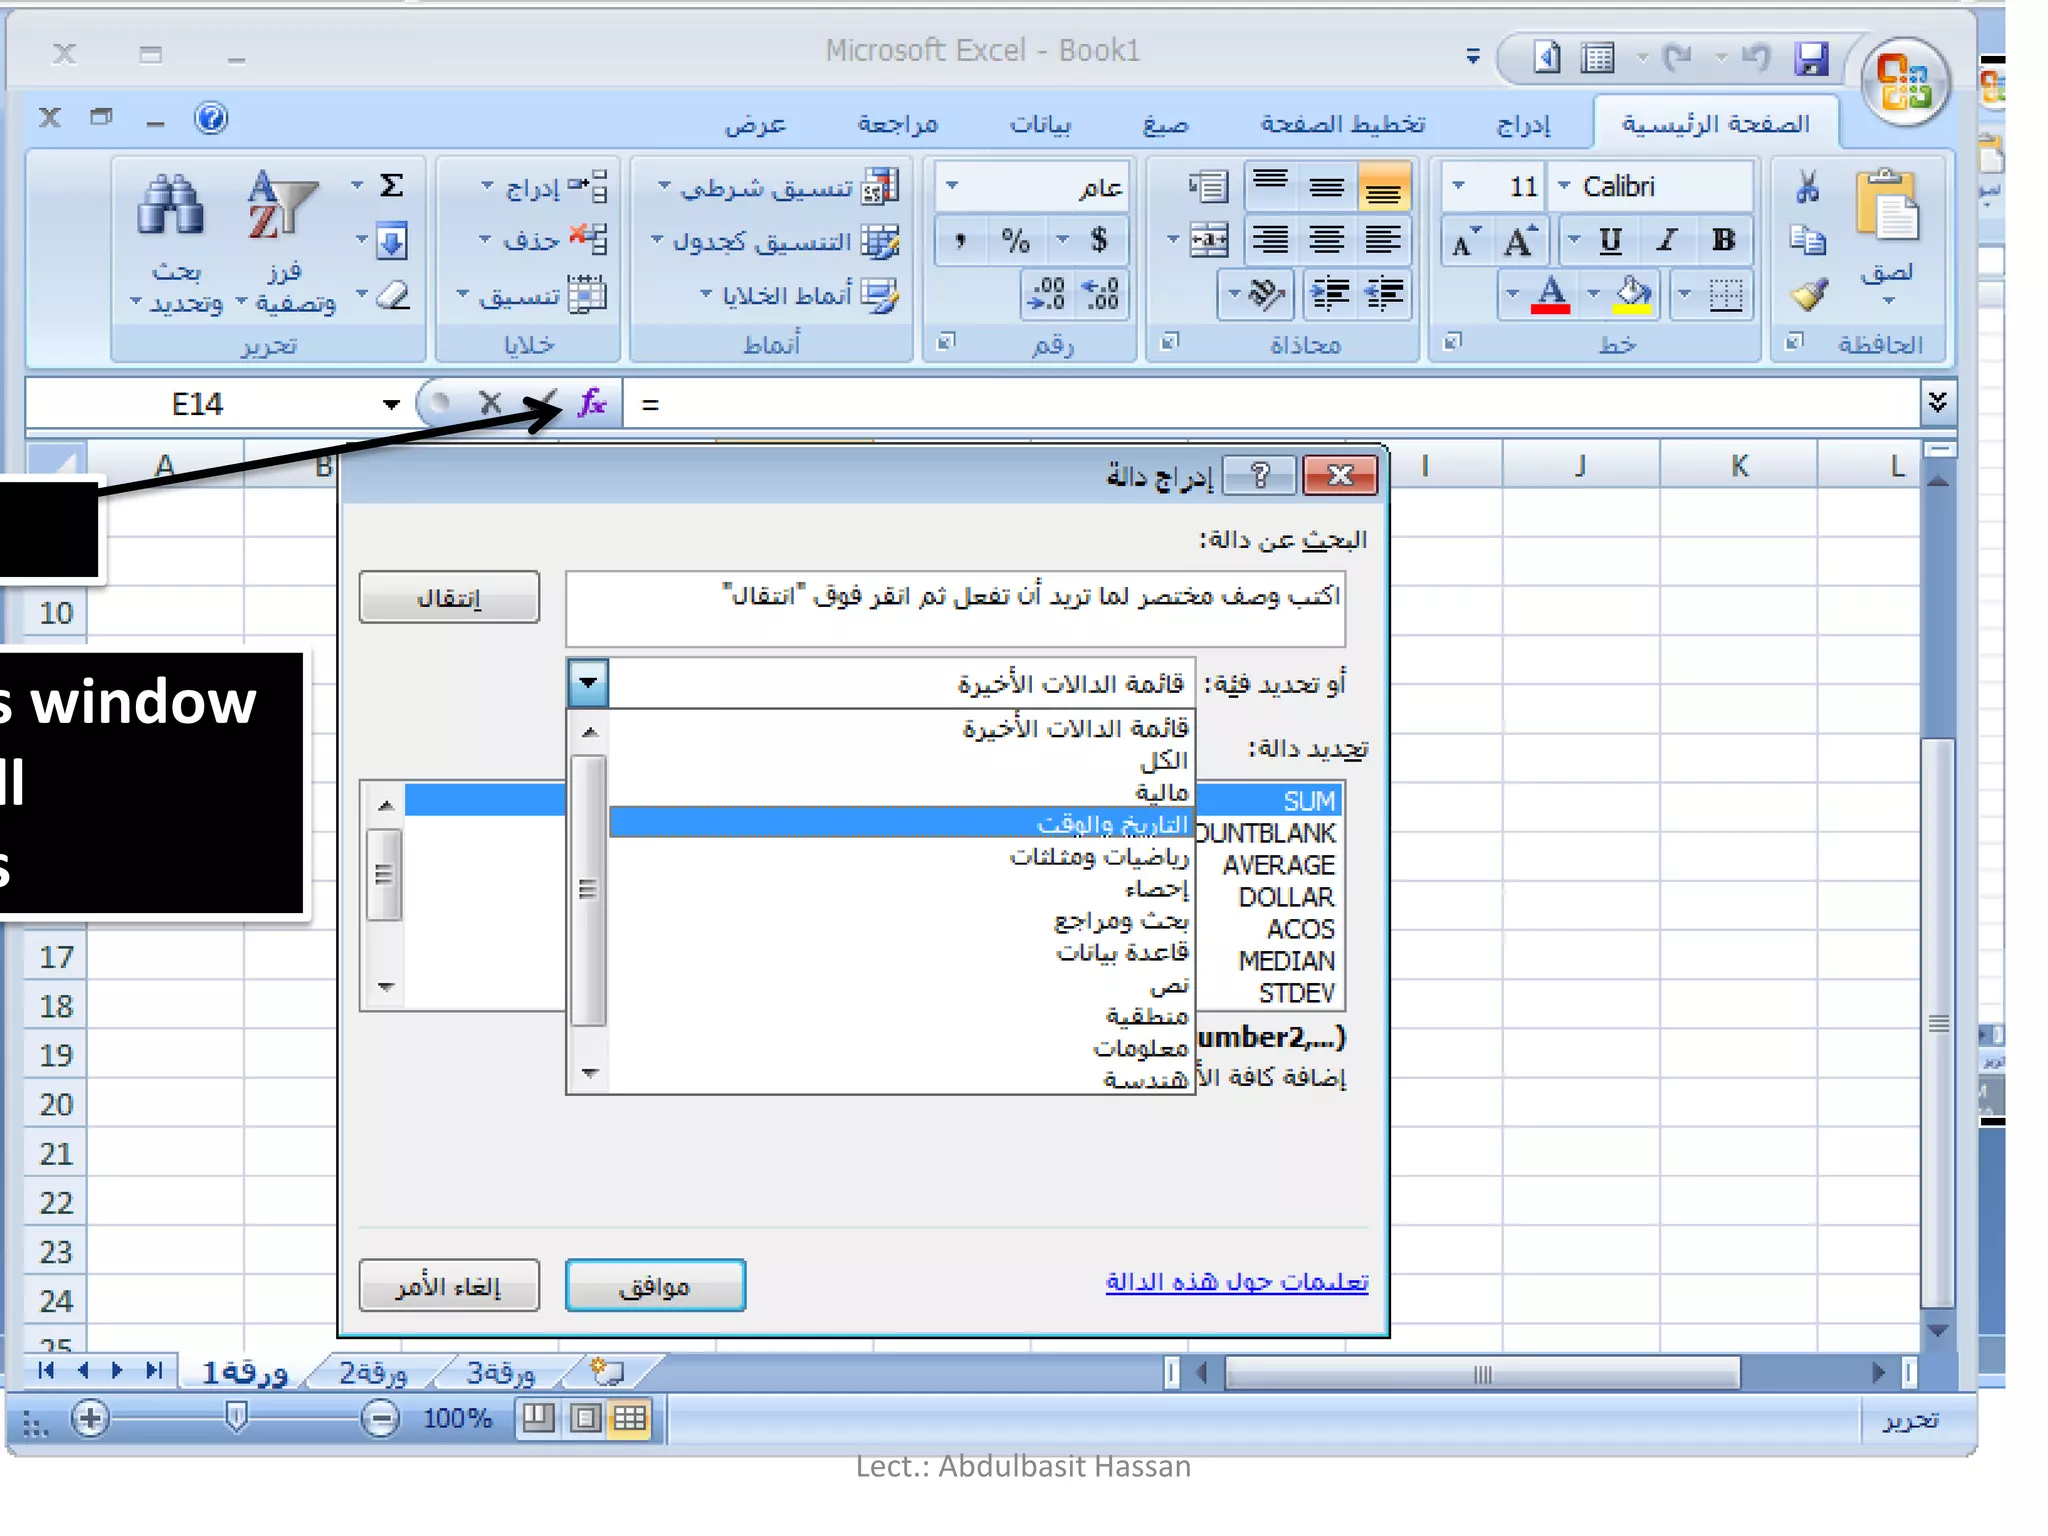The image size is (2048, 1536).
Task: Click the Shrink Font icon
Action: point(1465,243)
